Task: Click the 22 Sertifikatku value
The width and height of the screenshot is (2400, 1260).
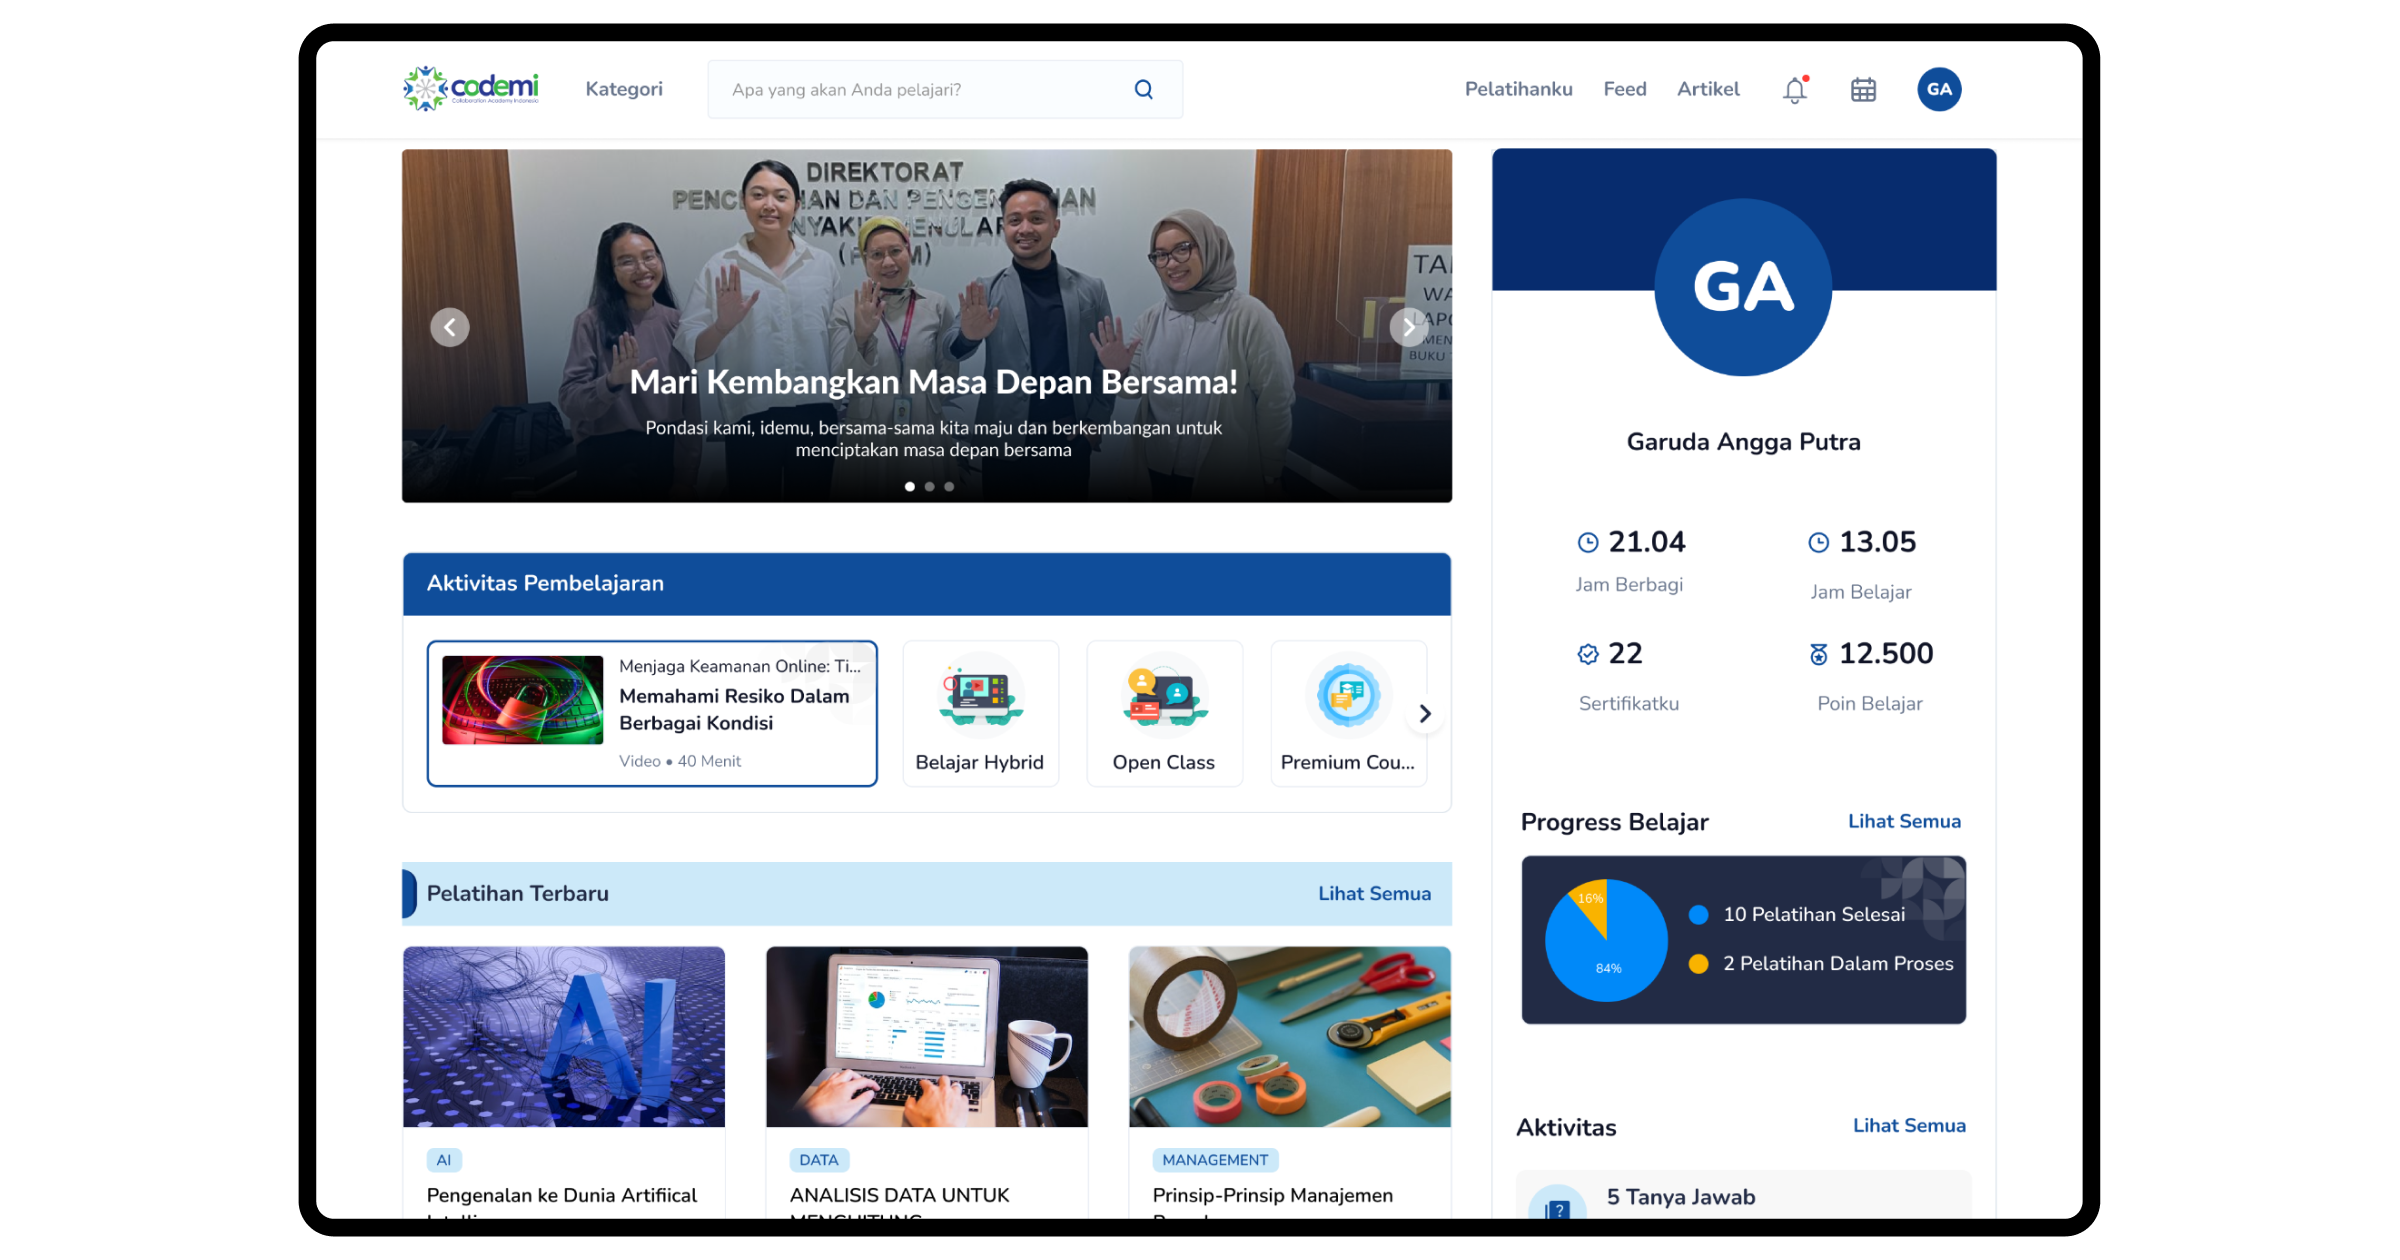Action: click(x=1625, y=654)
